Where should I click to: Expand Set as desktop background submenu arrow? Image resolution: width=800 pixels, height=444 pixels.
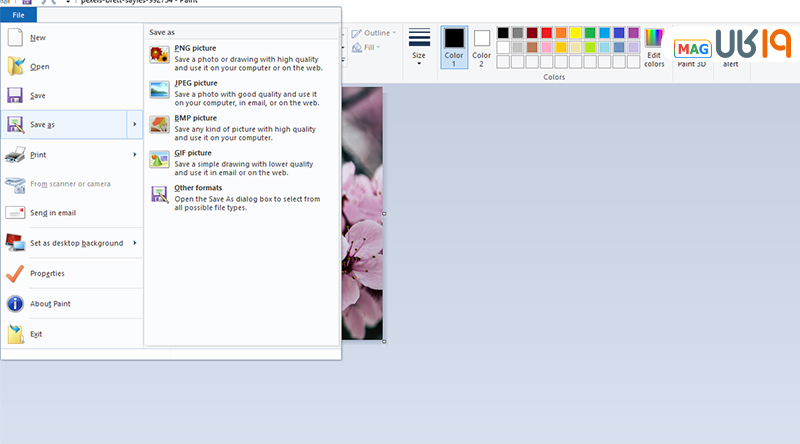(x=135, y=243)
